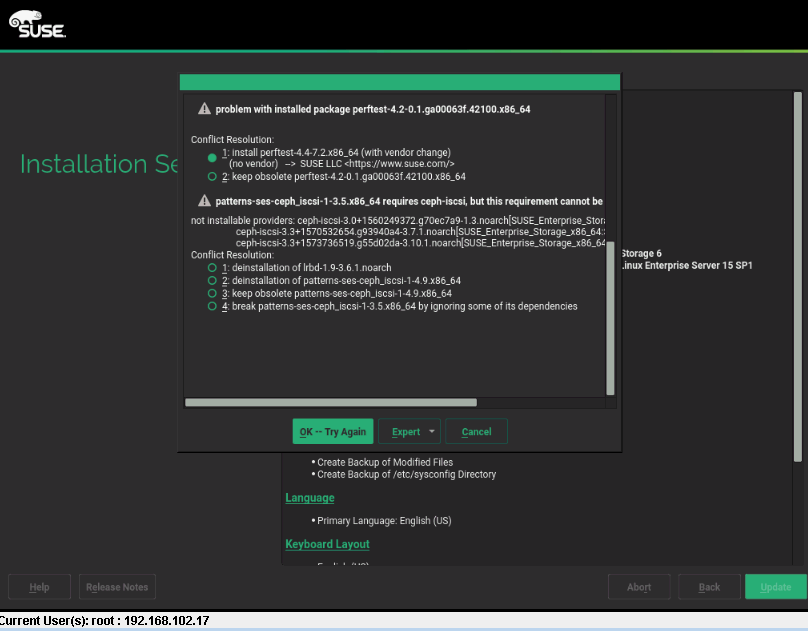808x631 pixels.
Task: Open the Release Notes
Action: click(117, 587)
